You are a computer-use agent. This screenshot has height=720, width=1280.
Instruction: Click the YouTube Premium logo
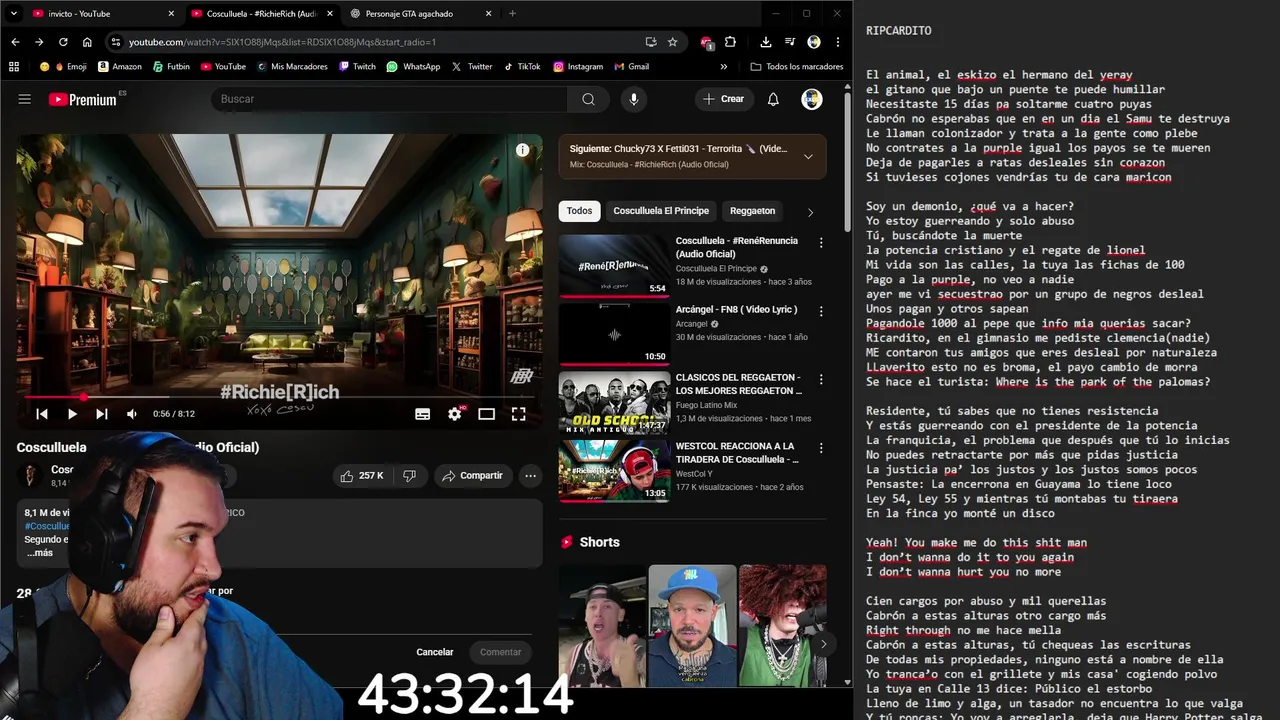pyautogui.click(x=82, y=99)
